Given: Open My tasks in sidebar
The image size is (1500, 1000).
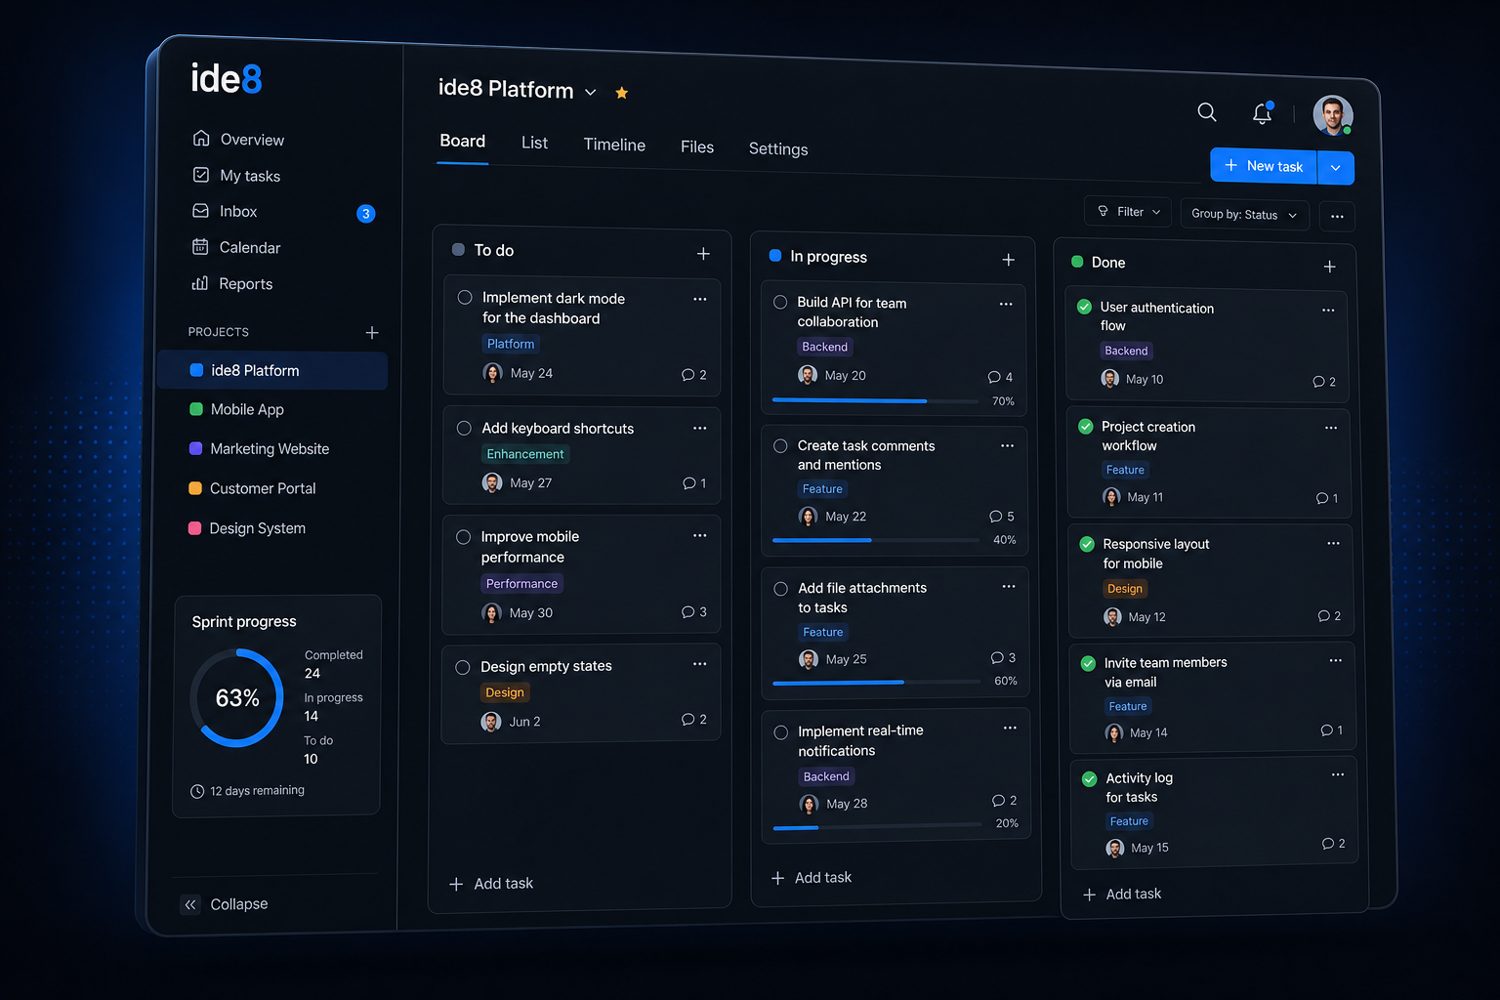Looking at the screenshot, I should click(x=236, y=175).
